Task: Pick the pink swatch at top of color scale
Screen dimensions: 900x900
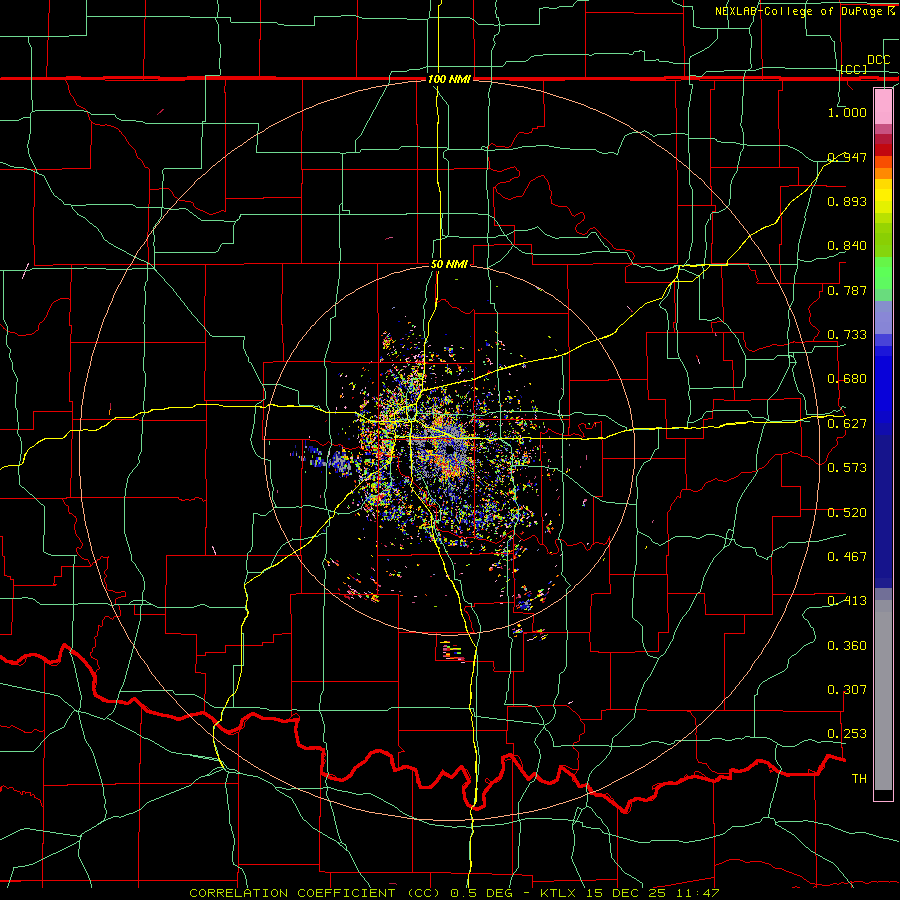Action: (x=883, y=106)
